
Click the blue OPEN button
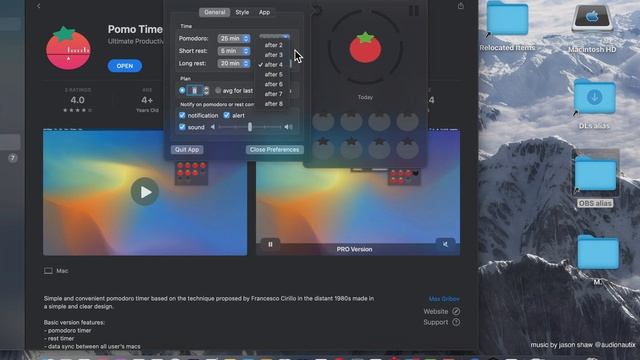coord(125,66)
